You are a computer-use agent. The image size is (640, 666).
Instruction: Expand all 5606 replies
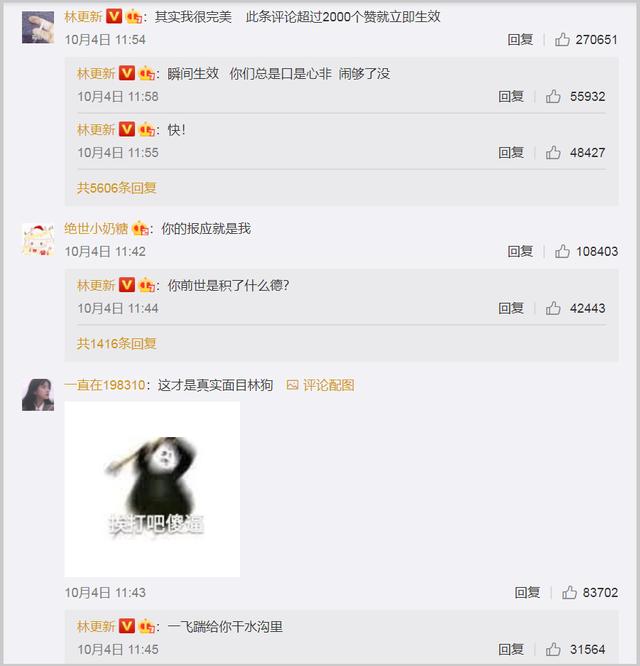117,188
